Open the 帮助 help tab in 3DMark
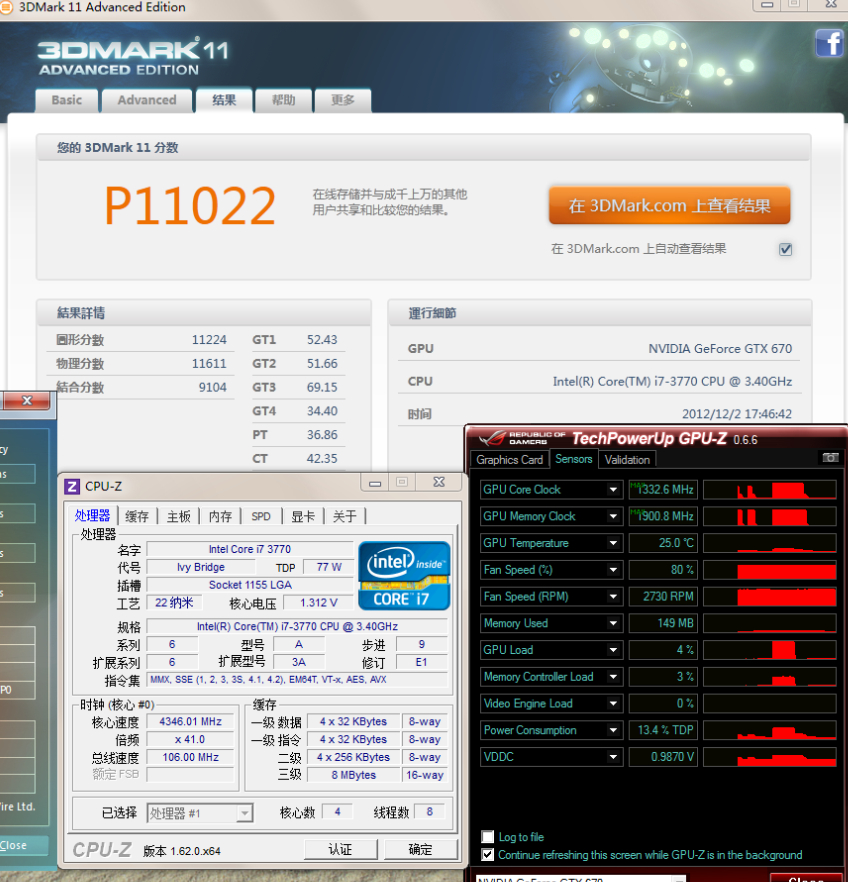Screen dimensions: 848x882 pos(283,100)
